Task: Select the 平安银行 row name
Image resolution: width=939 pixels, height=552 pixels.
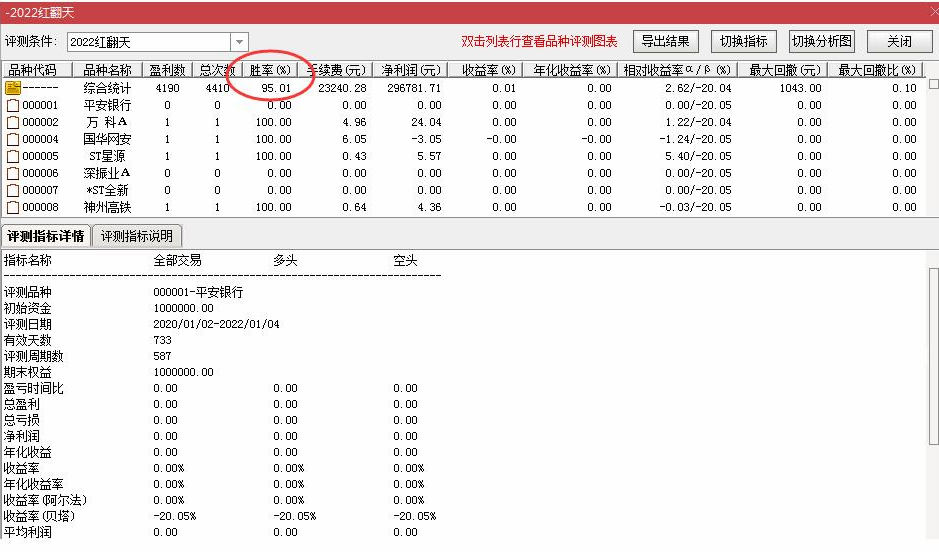Action: click(107, 105)
